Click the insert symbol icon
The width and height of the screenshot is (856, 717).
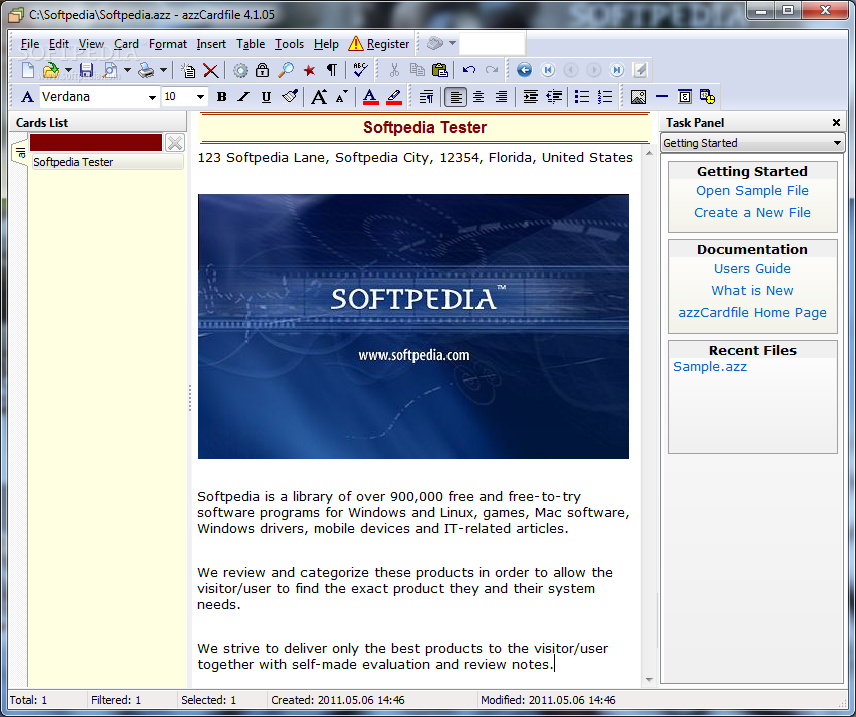coord(685,97)
